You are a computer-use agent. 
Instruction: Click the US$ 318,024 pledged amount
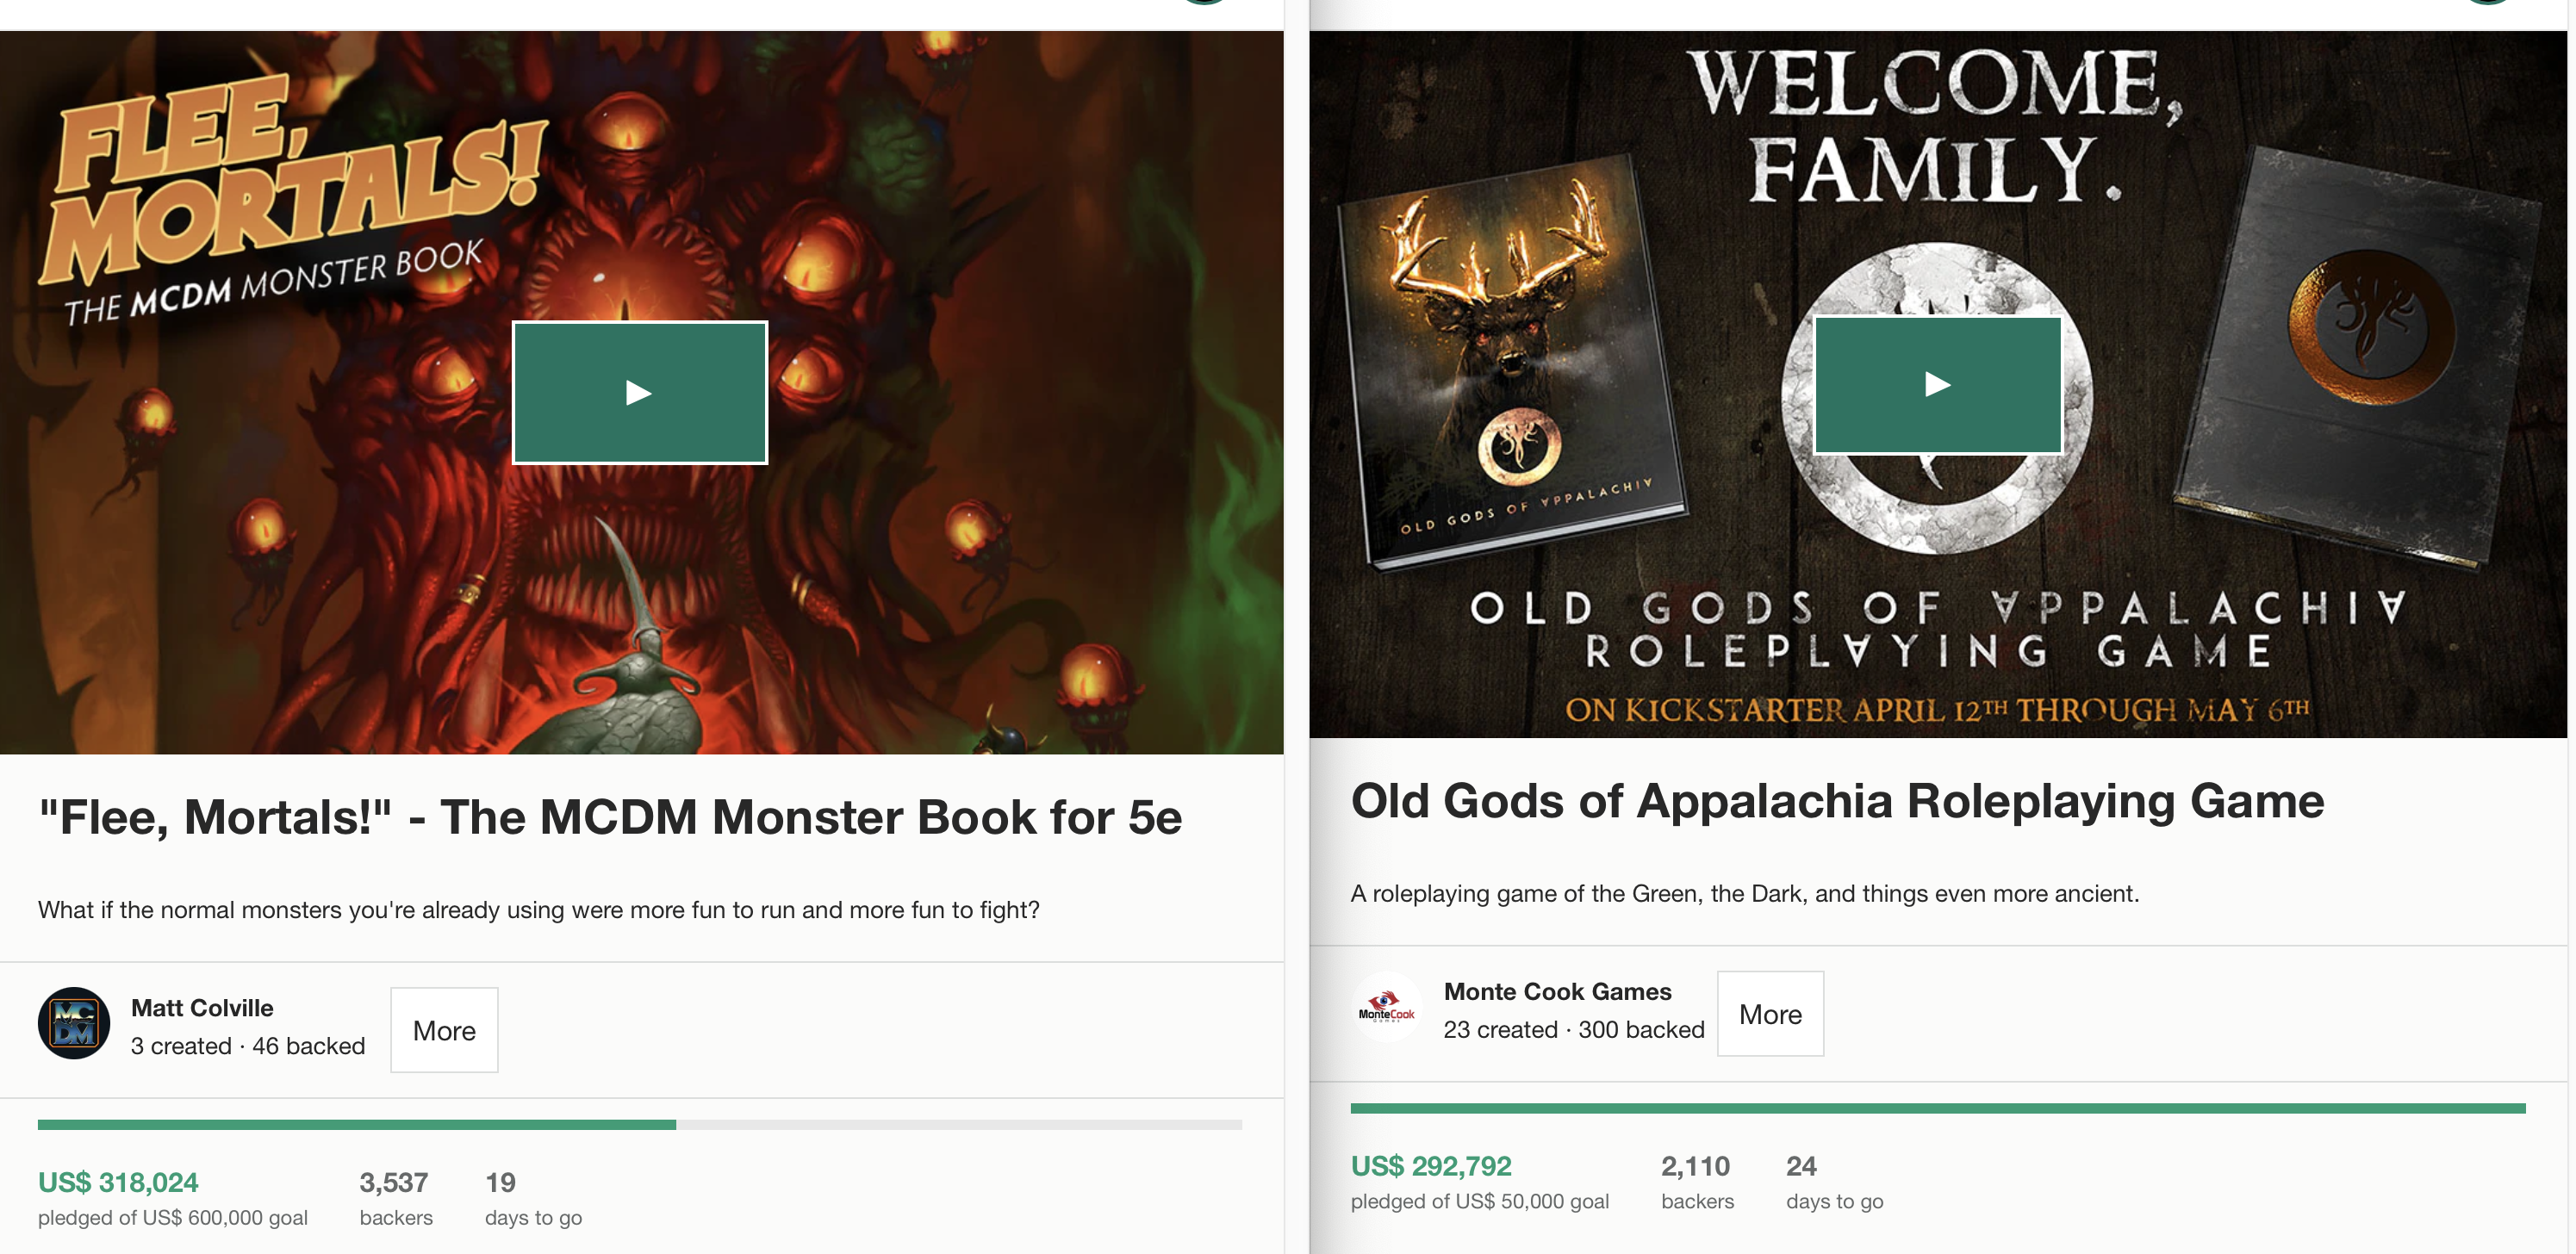click(x=118, y=1182)
